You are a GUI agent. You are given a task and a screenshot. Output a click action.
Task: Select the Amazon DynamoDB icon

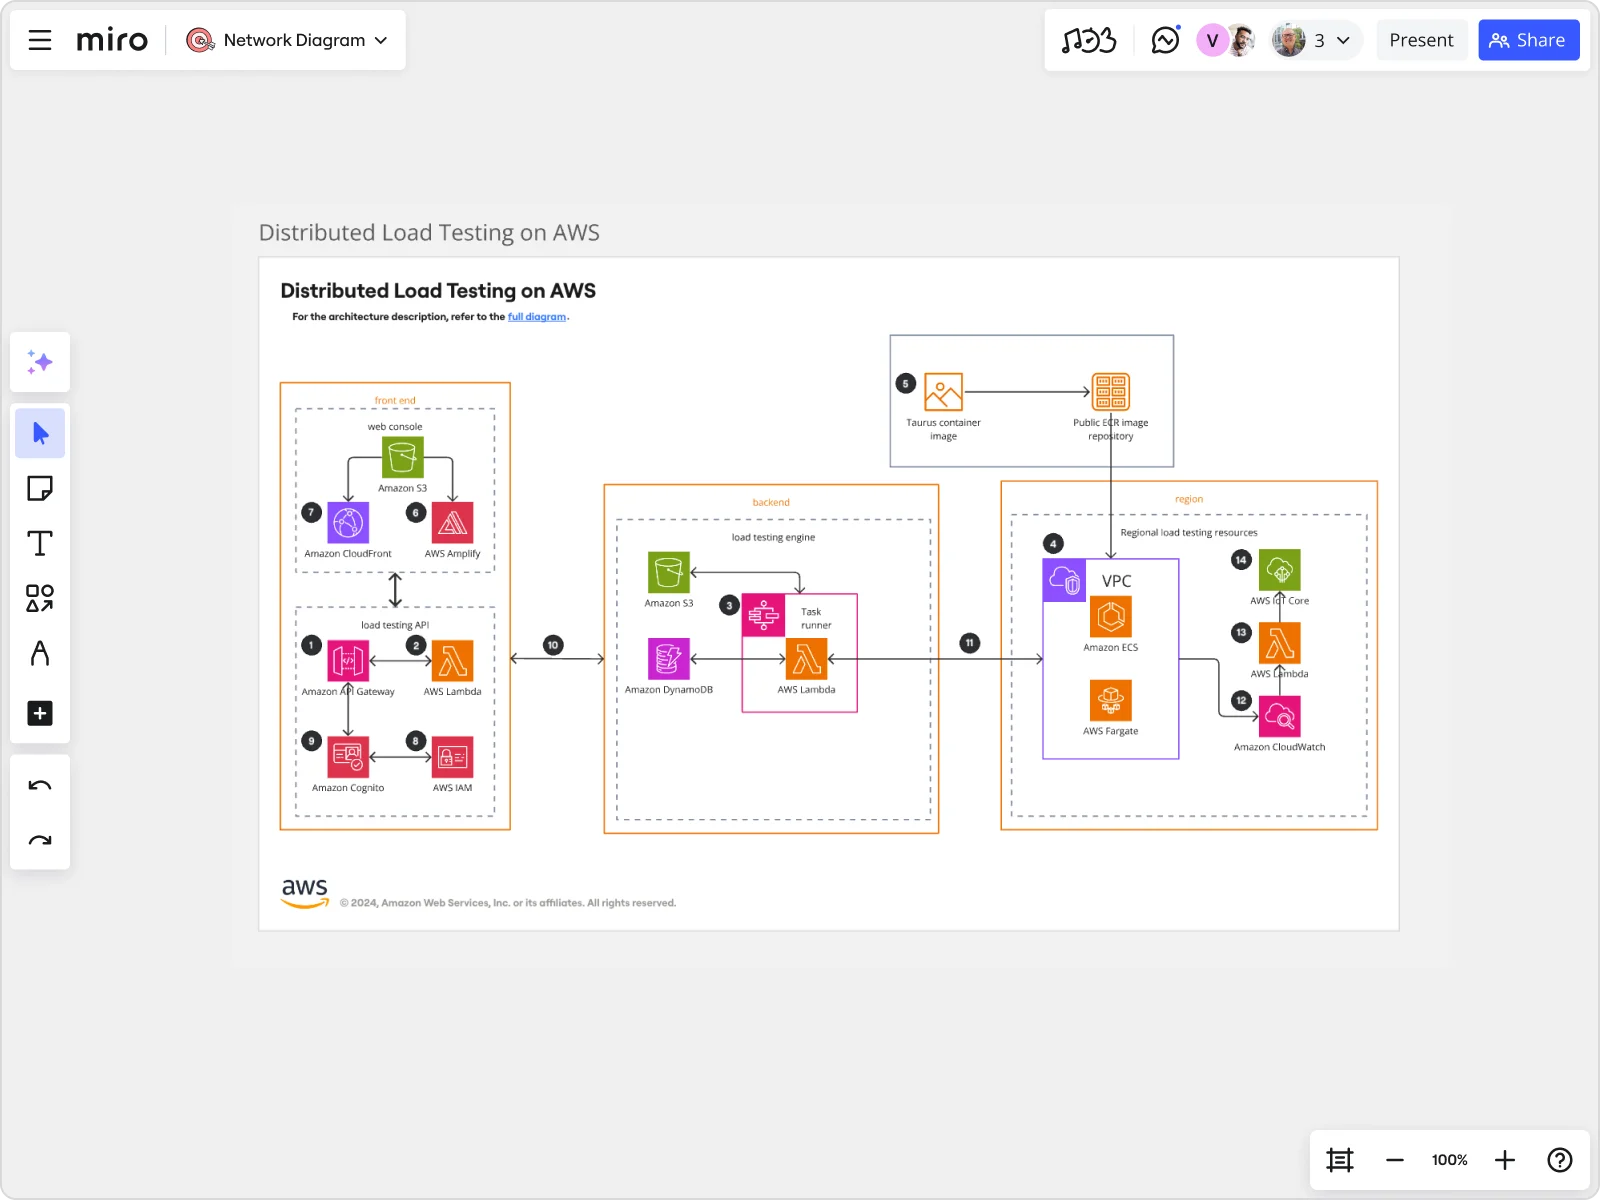[x=669, y=659]
